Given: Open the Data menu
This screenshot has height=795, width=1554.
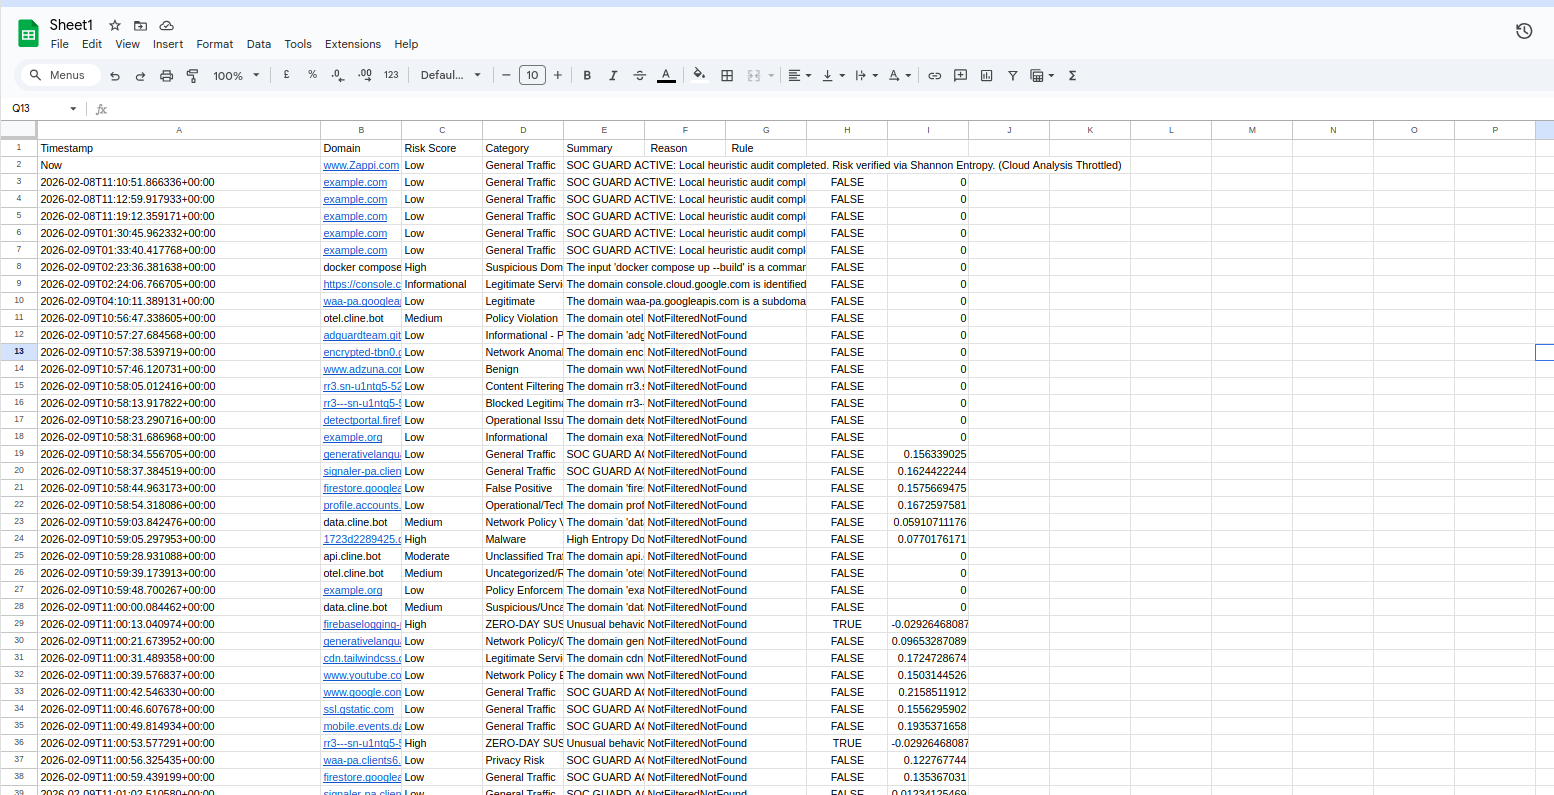Looking at the screenshot, I should click(x=259, y=44).
